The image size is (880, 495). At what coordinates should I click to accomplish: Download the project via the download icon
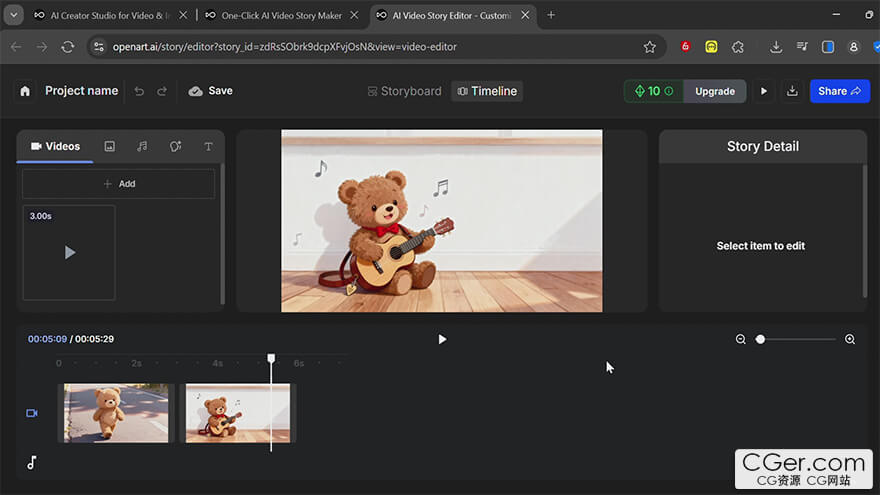[792, 91]
